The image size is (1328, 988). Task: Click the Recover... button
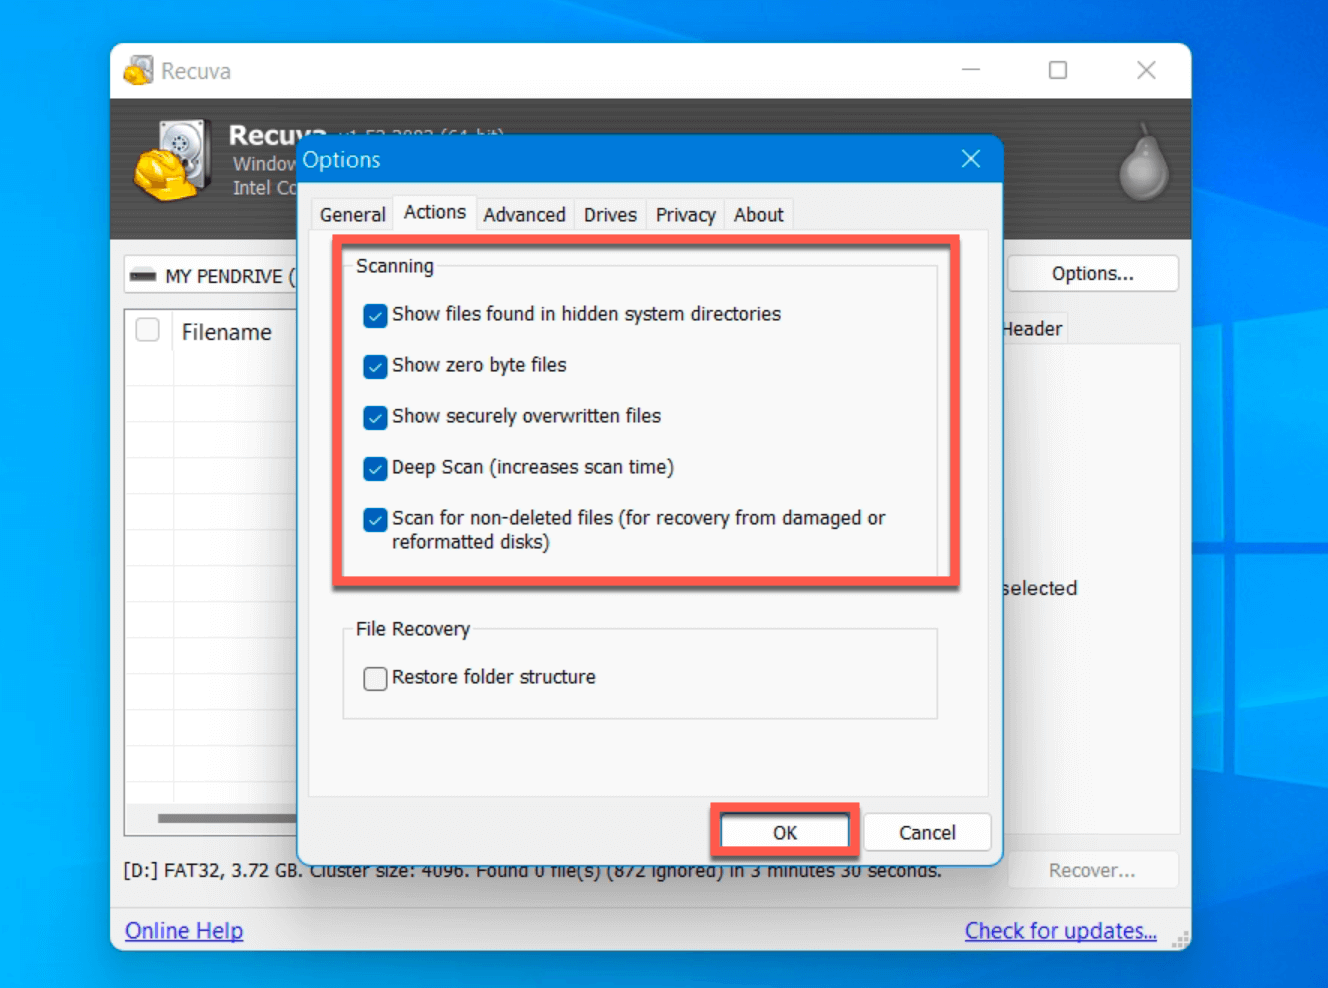(x=1092, y=870)
